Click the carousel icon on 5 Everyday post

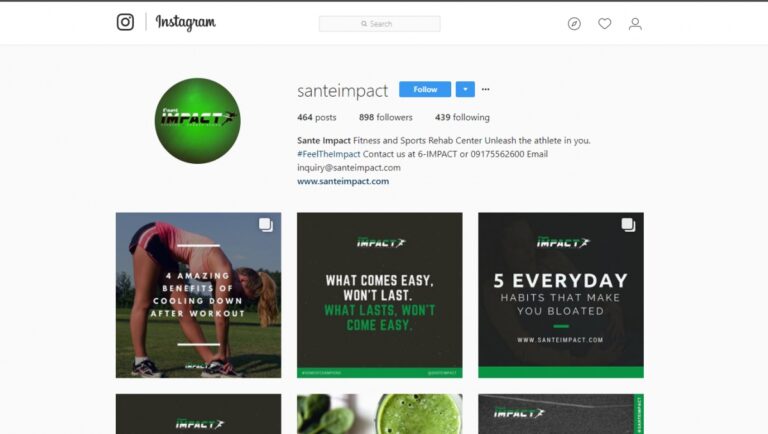click(628, 225)
